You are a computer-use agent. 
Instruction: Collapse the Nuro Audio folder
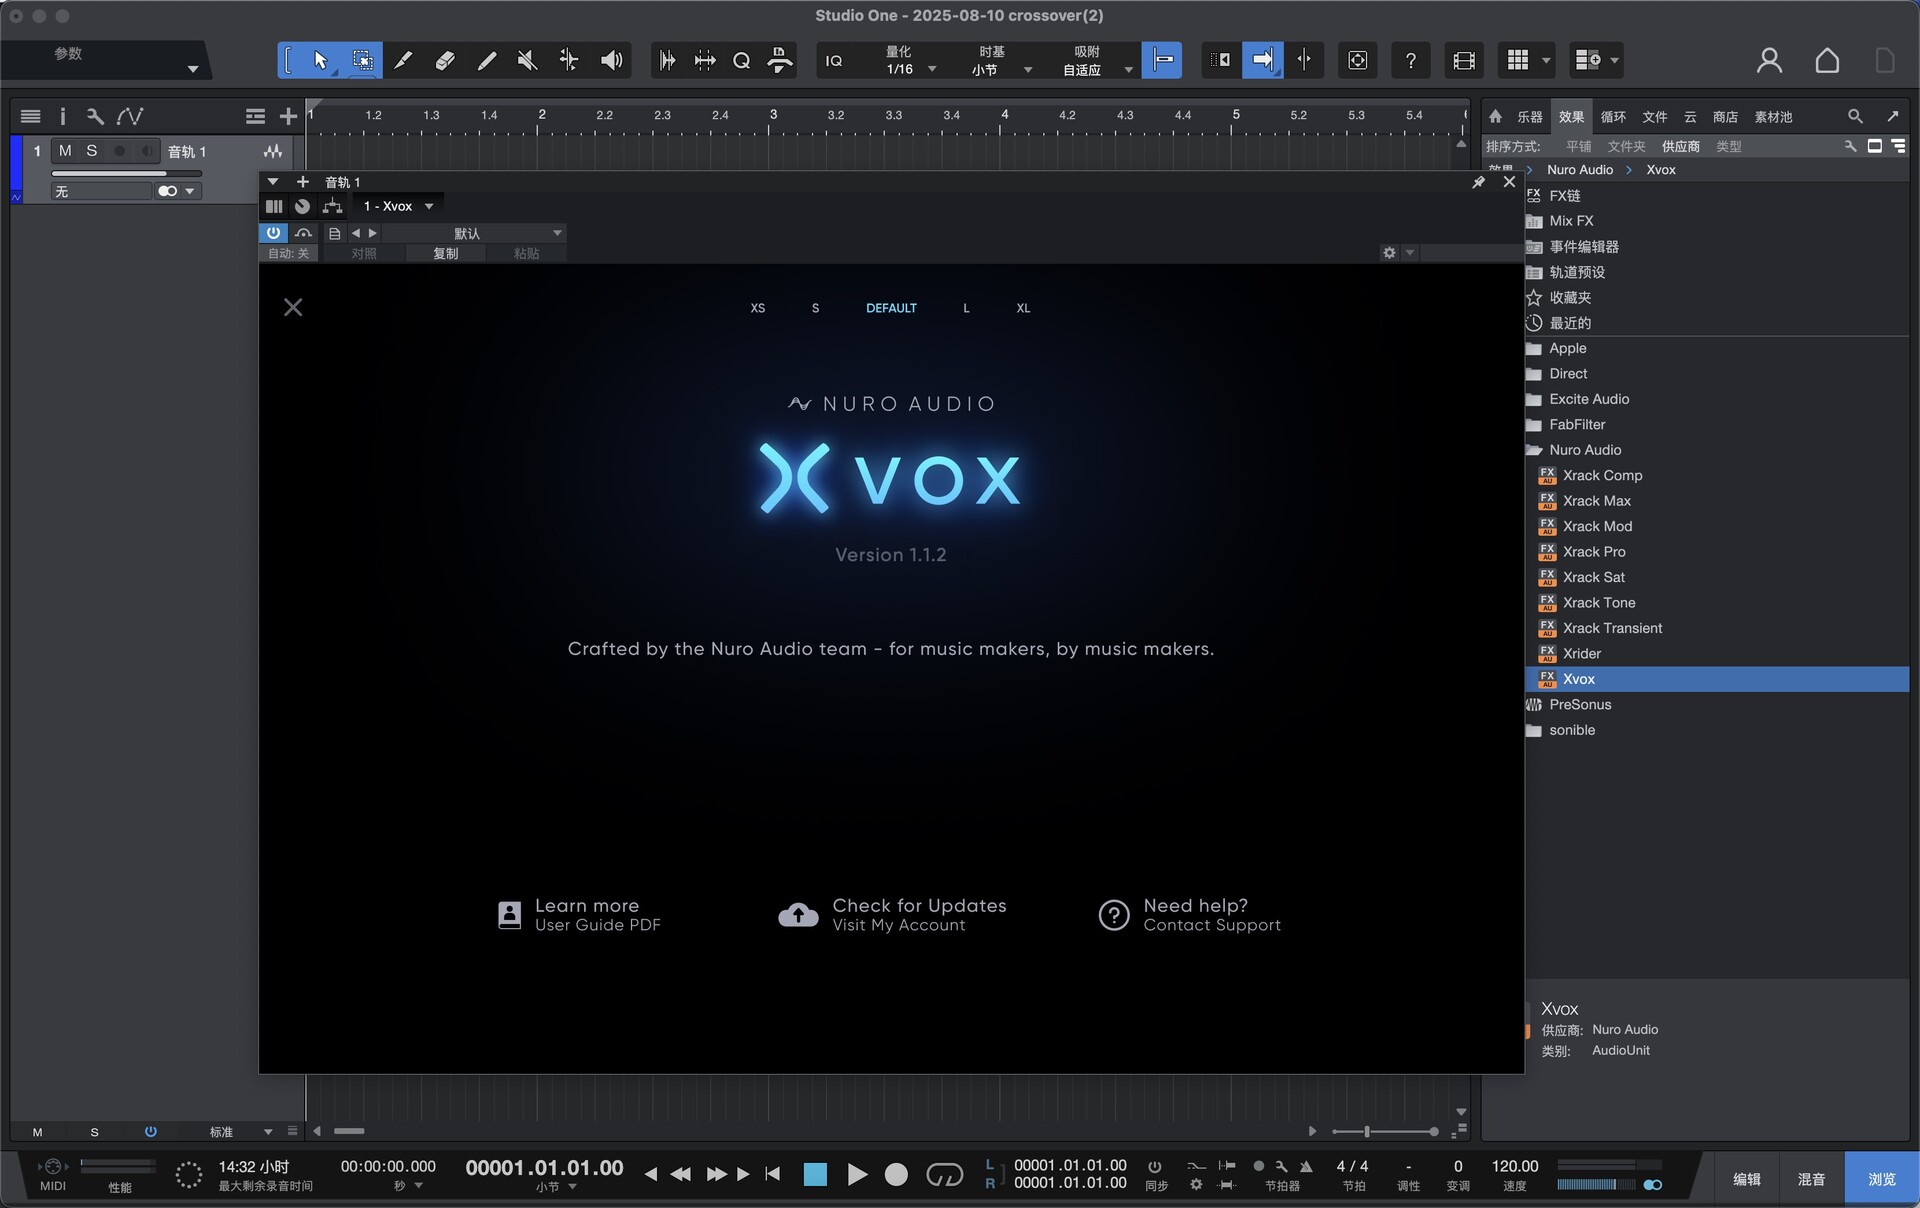pos(1534,450)
